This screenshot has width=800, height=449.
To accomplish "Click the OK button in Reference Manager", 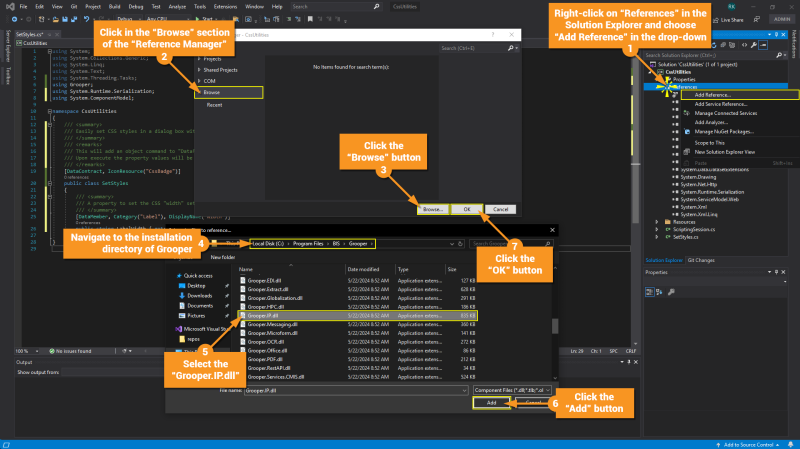I will click(x=467, y=209).
